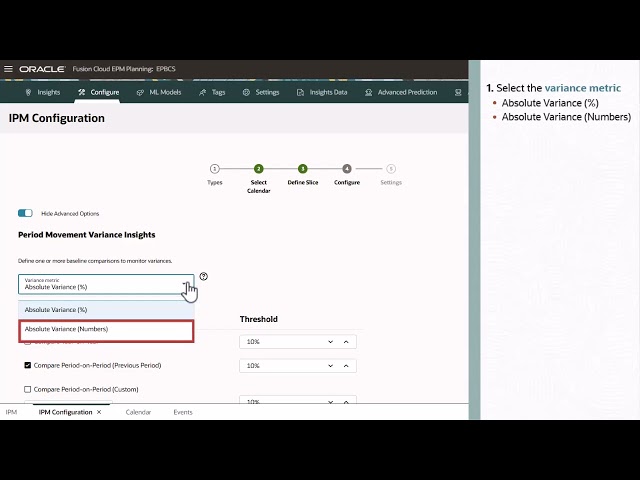Select the IPM Configuration bottom tab
Viewport: 640px width, 480px height.
click(x=65, y=412)
